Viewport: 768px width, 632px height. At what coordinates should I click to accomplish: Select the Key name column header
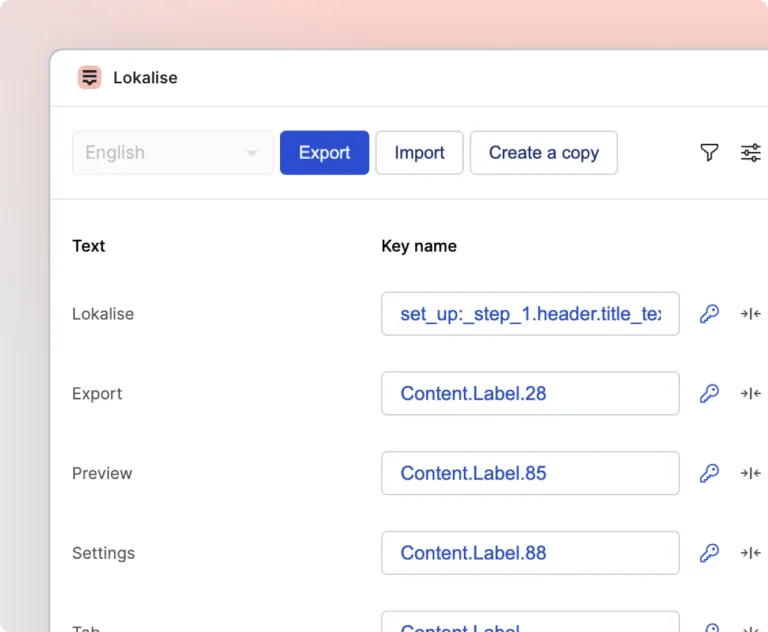(x=419, y=246)
